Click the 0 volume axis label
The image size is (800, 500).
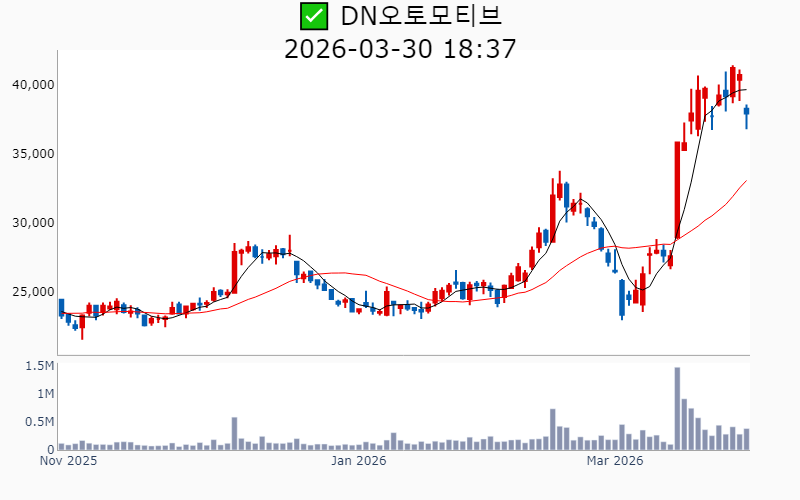pos(47,450)
